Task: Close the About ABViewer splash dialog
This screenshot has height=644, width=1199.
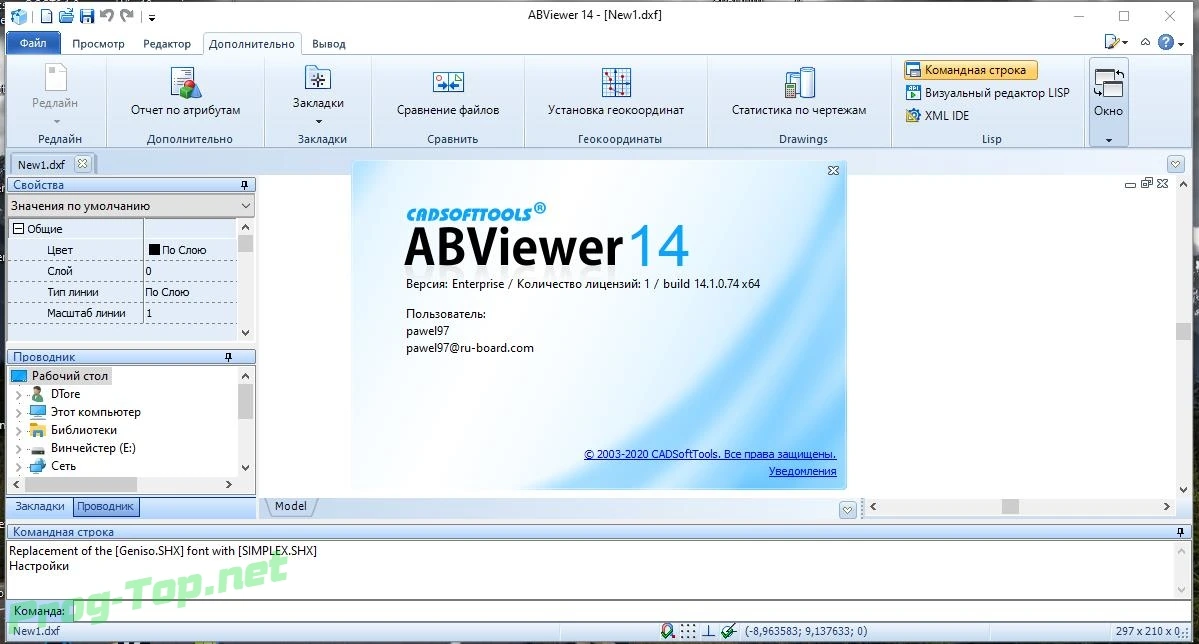Action: (833, 171)
